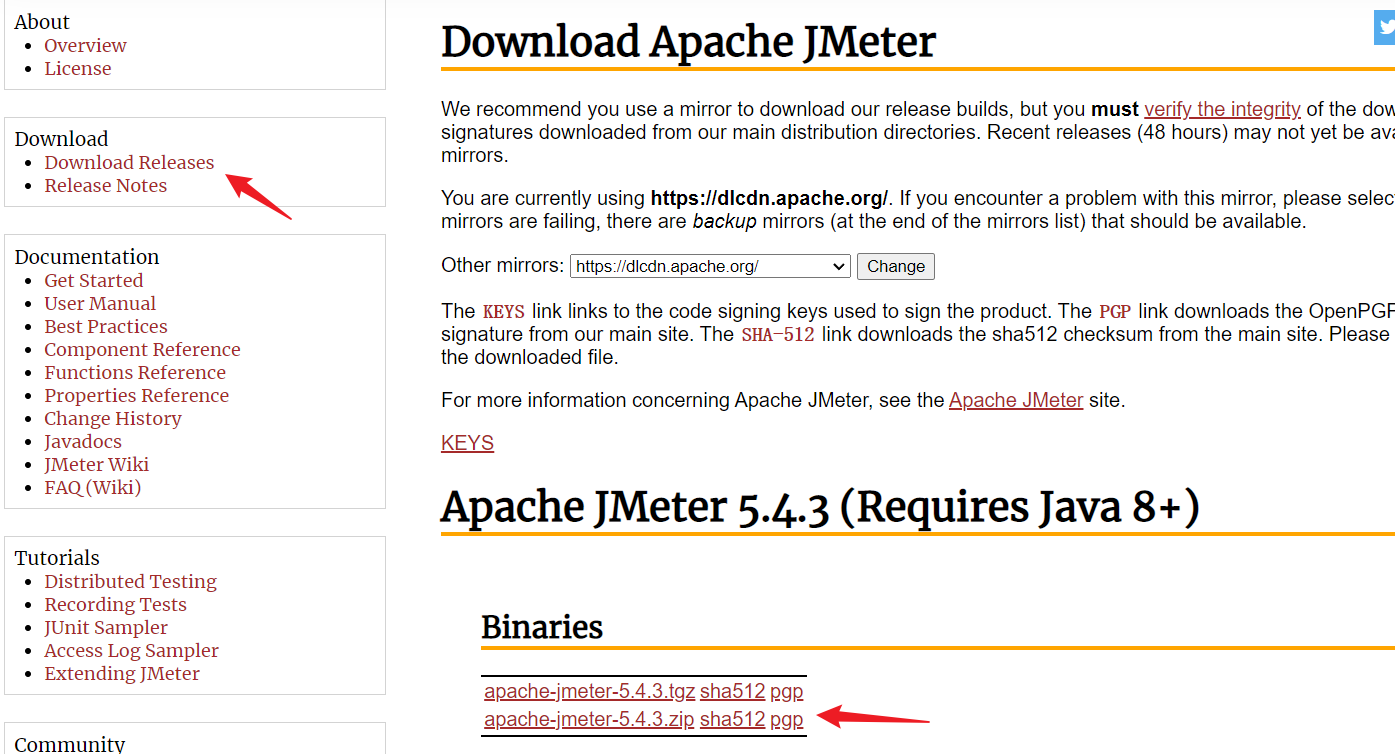The height and width of the screenshot is (754, 1395).
Task: Download apache-jmeter-5.4.3.zip
Action: [589, 719]
